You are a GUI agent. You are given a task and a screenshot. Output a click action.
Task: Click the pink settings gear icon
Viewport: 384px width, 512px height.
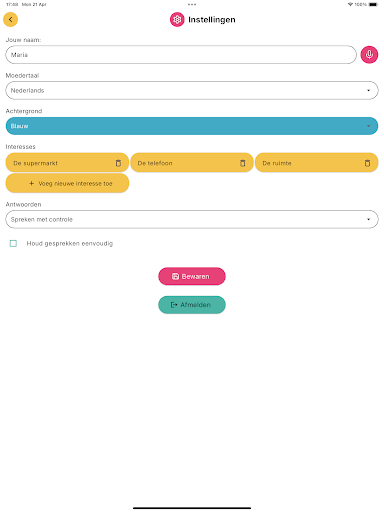pyautogui.click(x=177, y=20)
